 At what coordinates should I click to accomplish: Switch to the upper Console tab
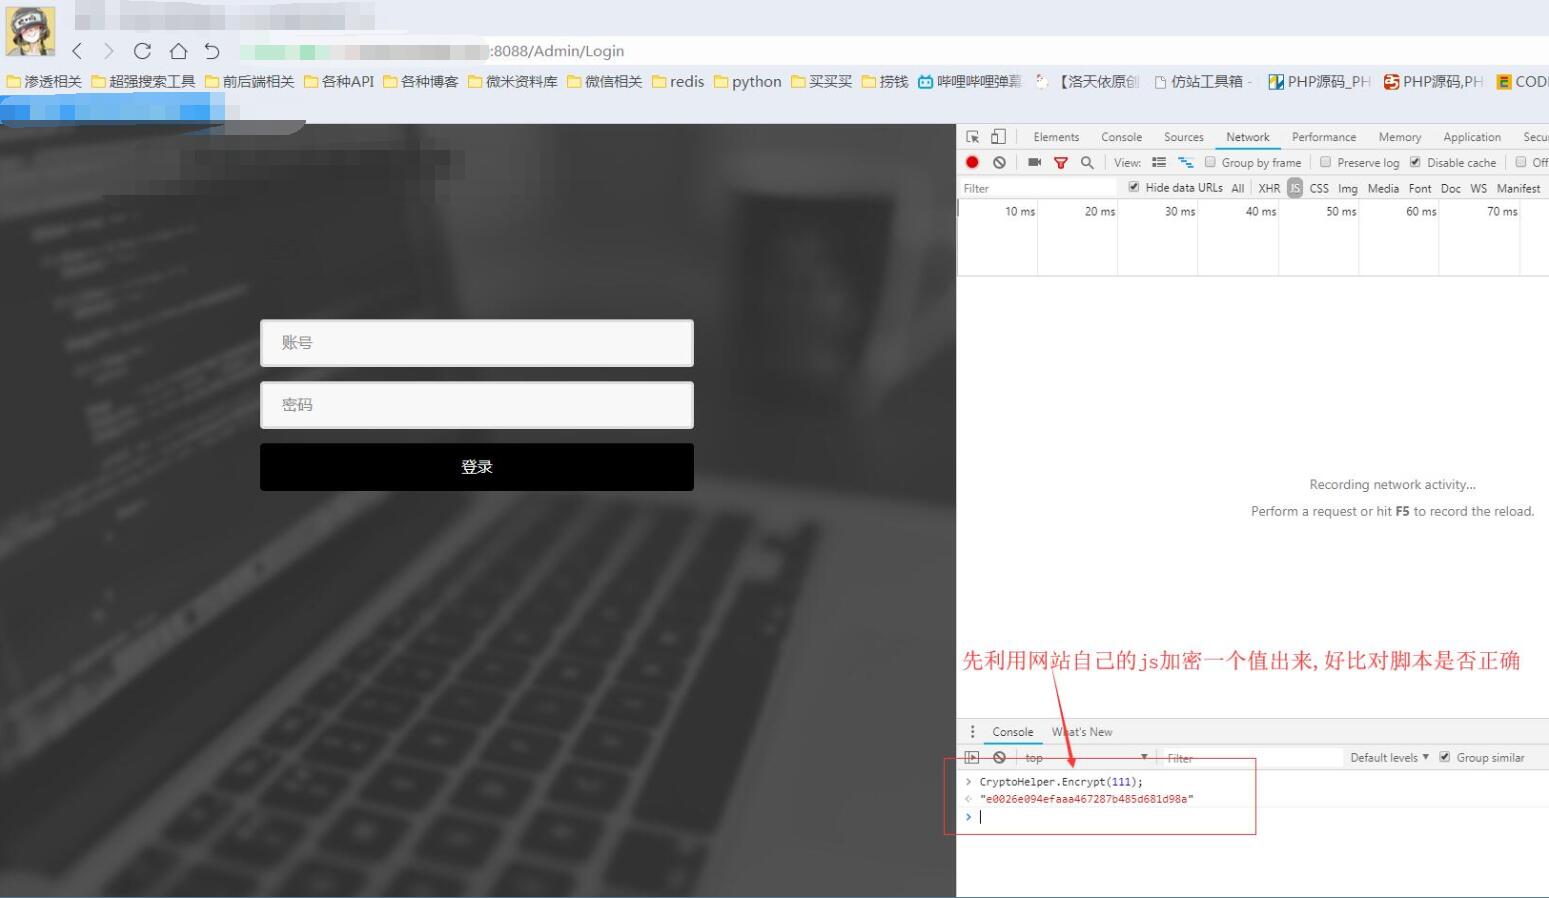pos(1121,137)
